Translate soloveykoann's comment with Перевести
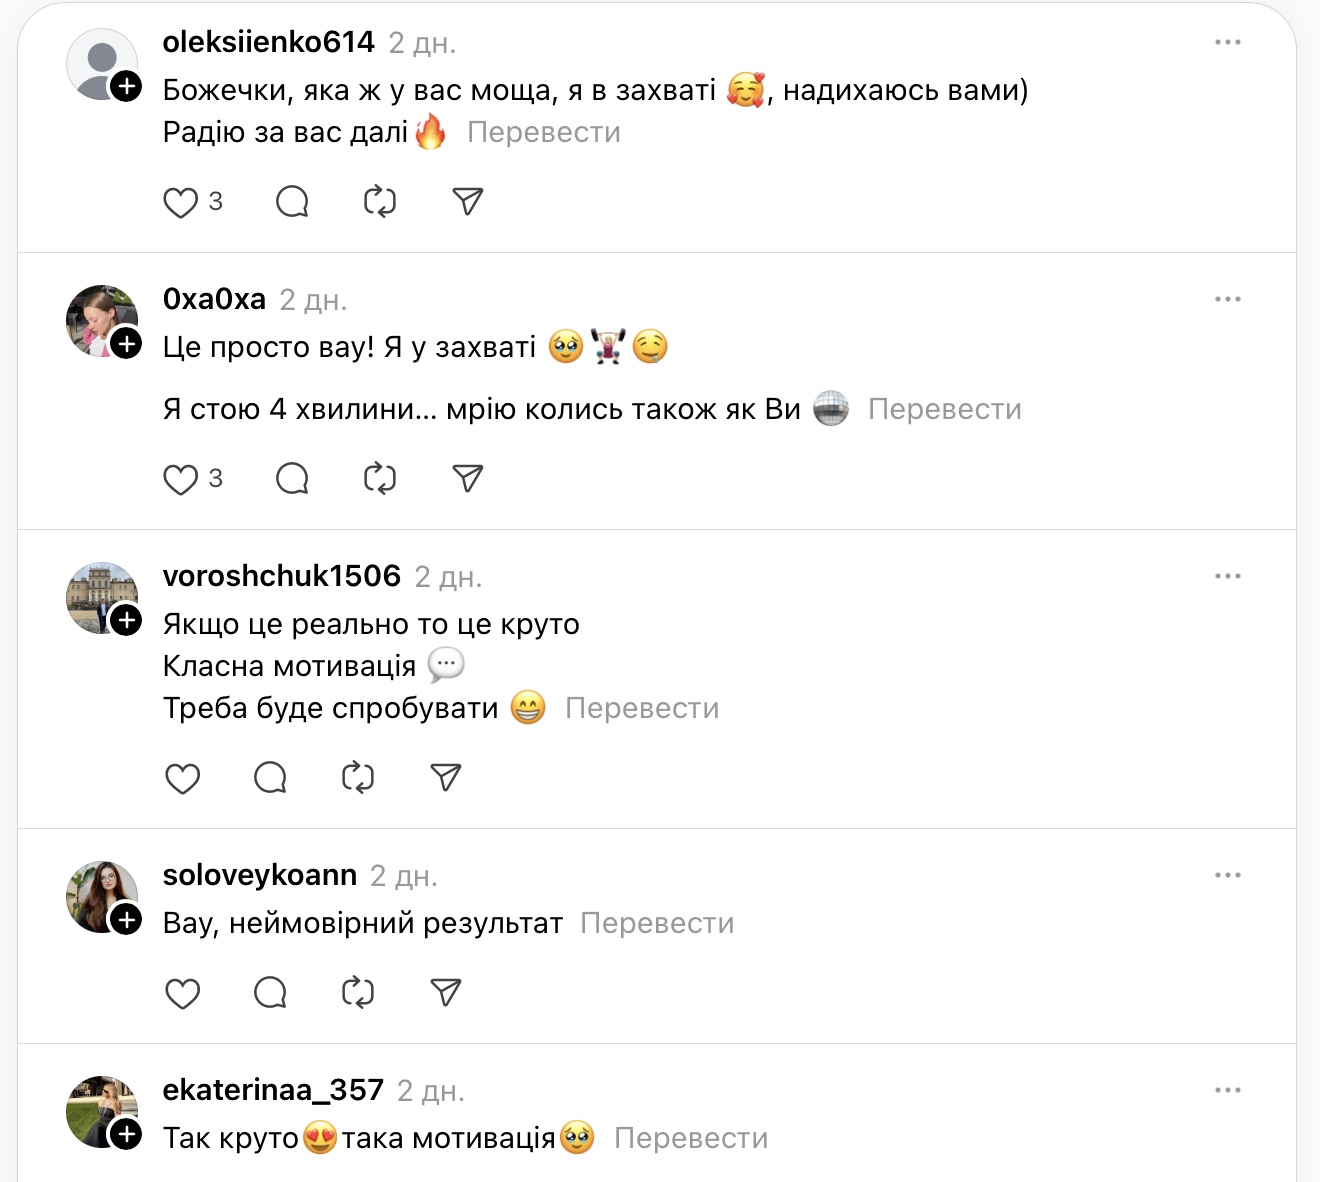Screen dimensions: 1320x1182 [x=657, y=923]
